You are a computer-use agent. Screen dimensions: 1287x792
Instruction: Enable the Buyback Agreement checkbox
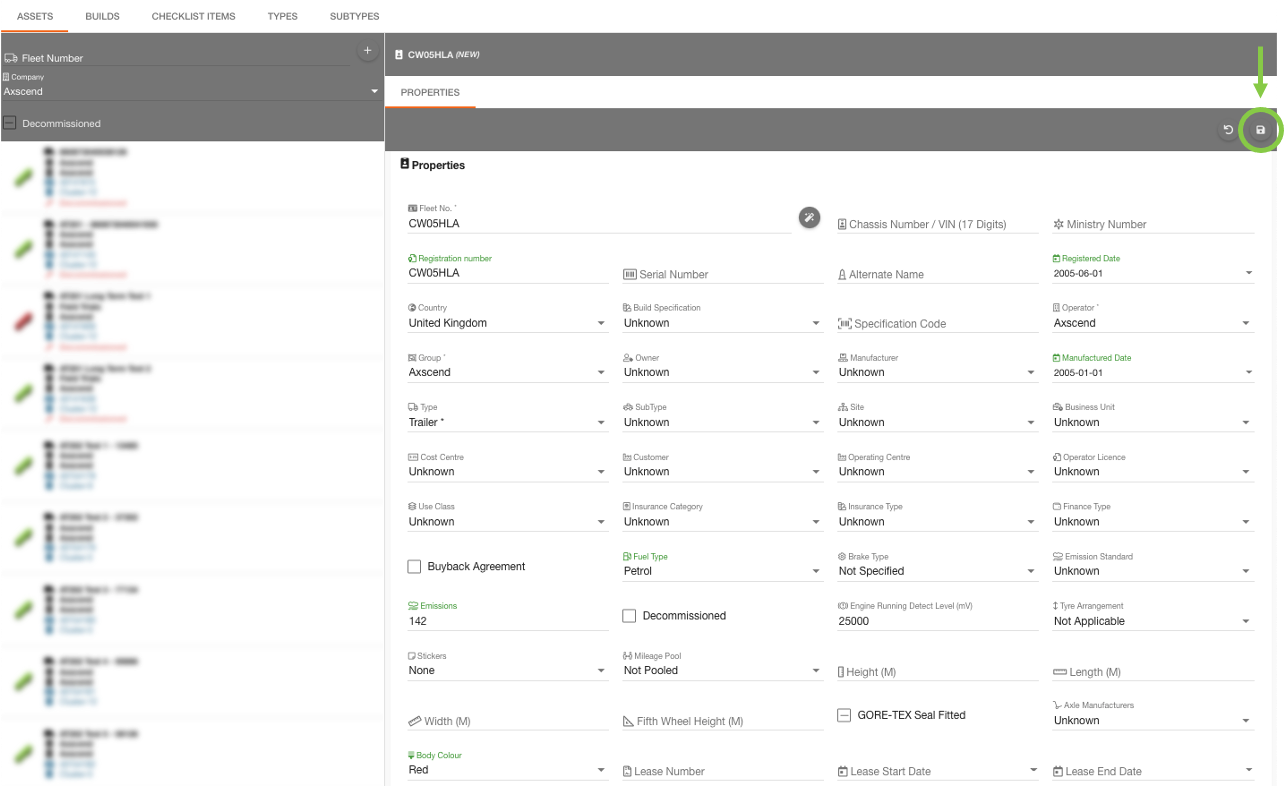[x=414, y=567]
